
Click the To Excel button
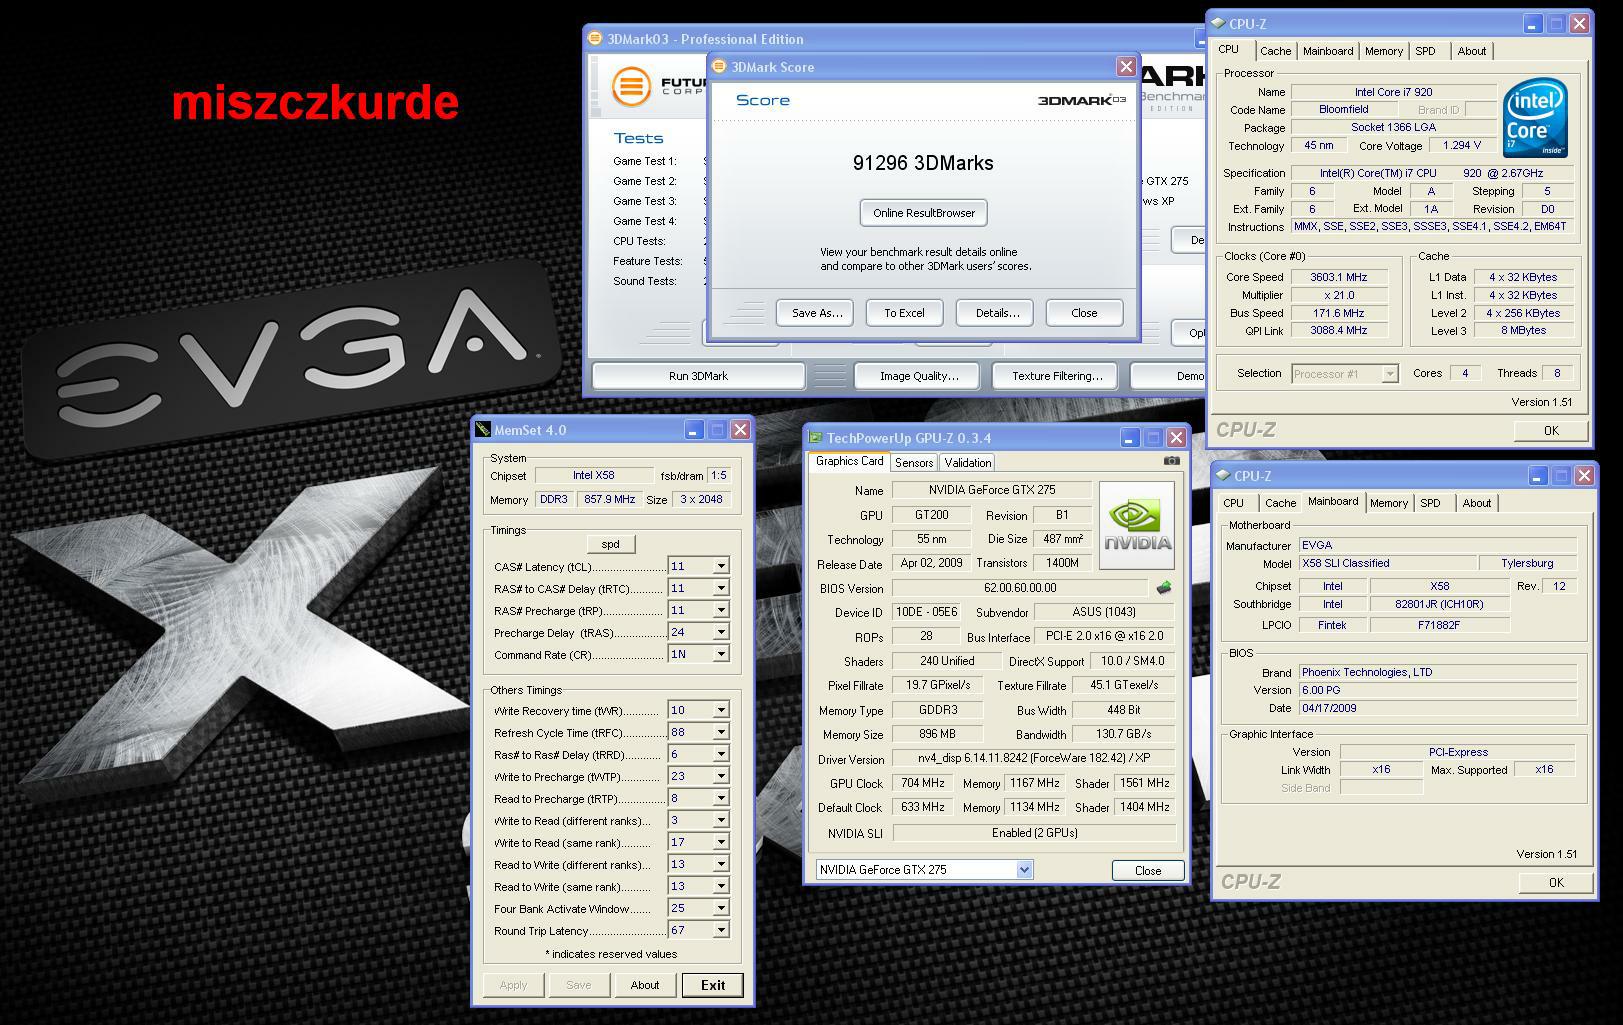pos(904,313)
